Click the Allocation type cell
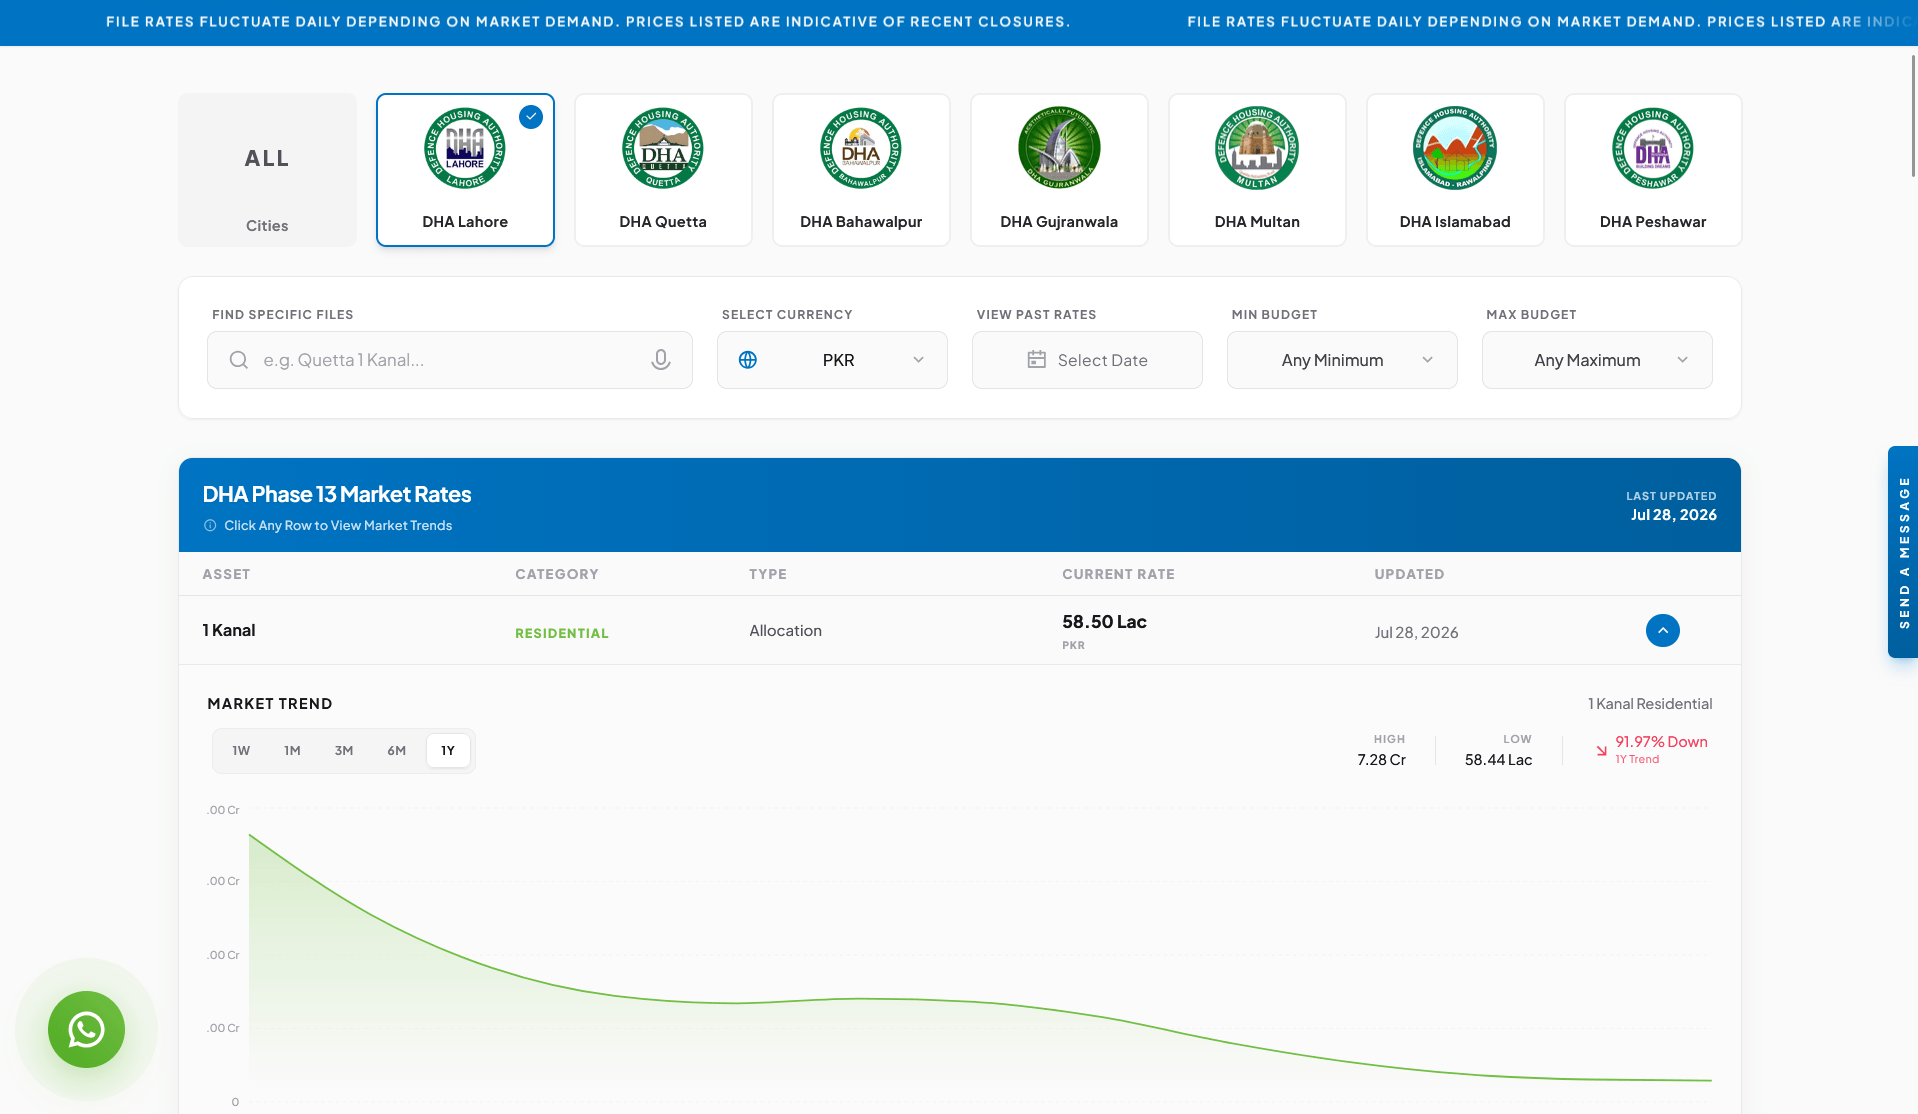 click(785, 631)
